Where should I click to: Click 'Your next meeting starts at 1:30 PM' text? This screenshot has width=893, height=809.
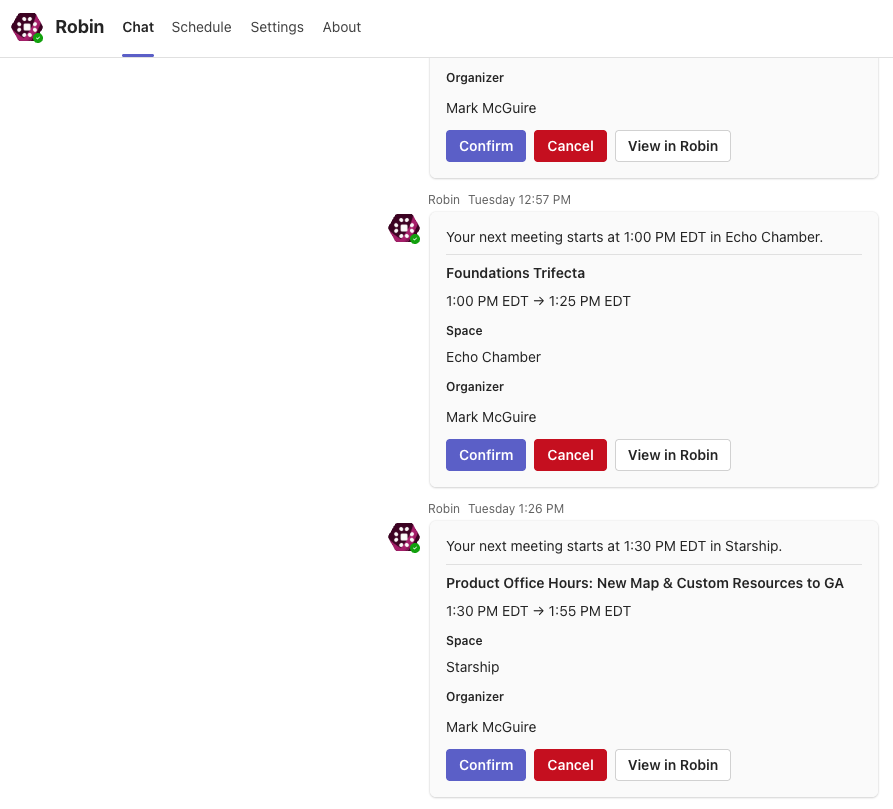pos(614,546)
